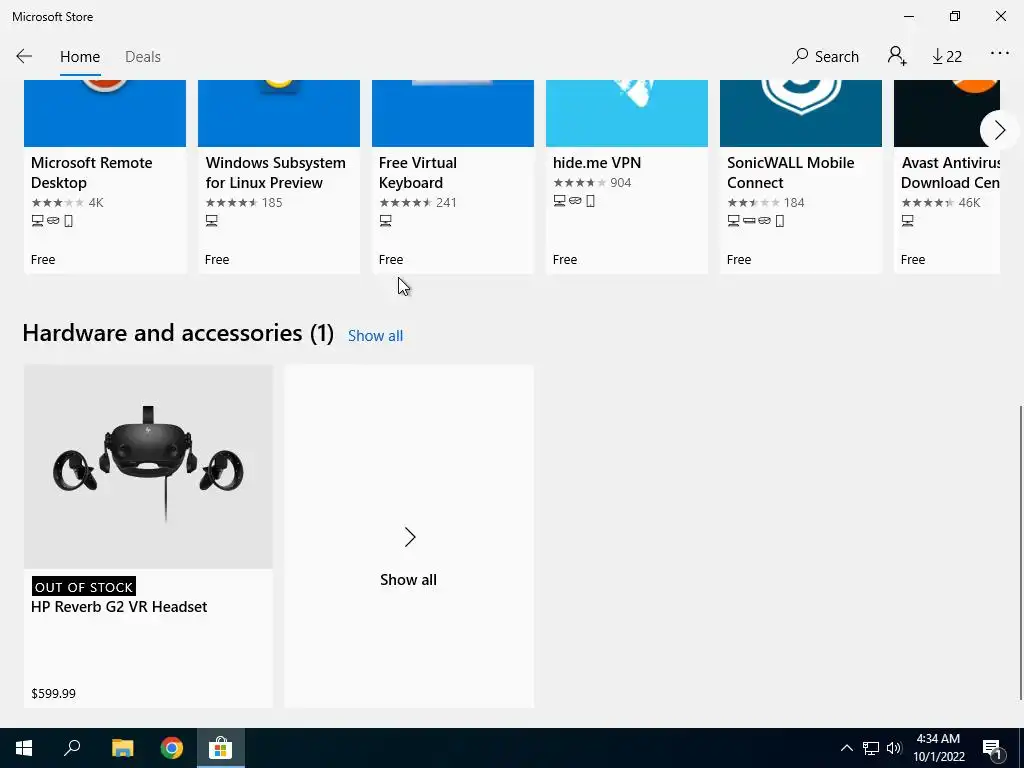Open Downloads and updates (22)
Viewport: 1024px width, 768px height.
click(947, 57)
